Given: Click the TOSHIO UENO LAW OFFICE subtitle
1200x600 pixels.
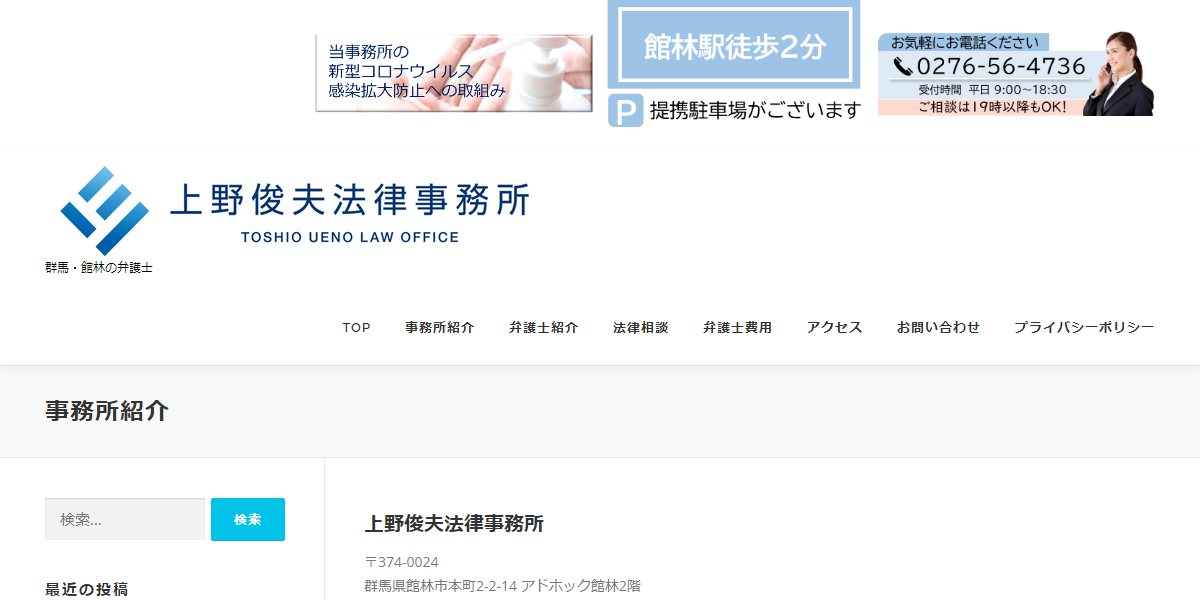Looking at the screenshot, I should [349, 238].
